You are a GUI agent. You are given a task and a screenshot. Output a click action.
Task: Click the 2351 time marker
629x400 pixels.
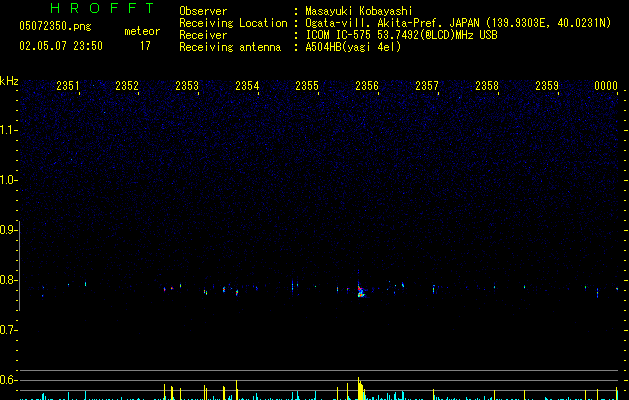click(x=67, y=86)
